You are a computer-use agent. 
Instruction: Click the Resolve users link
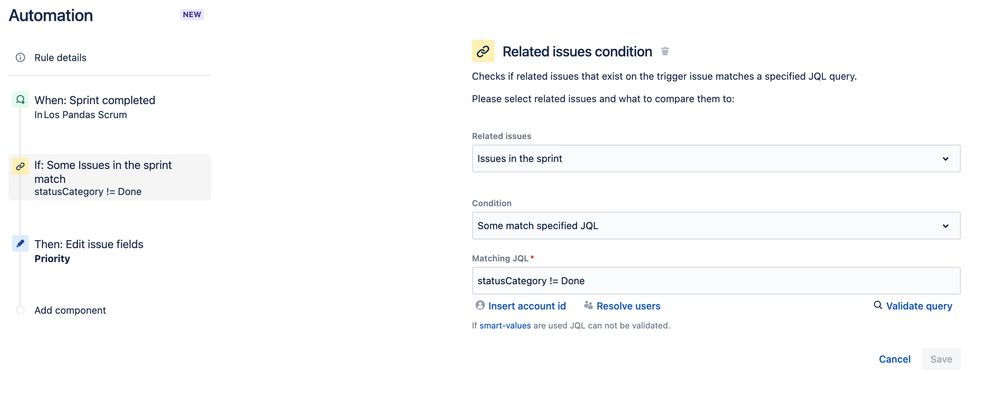(628, 306)
